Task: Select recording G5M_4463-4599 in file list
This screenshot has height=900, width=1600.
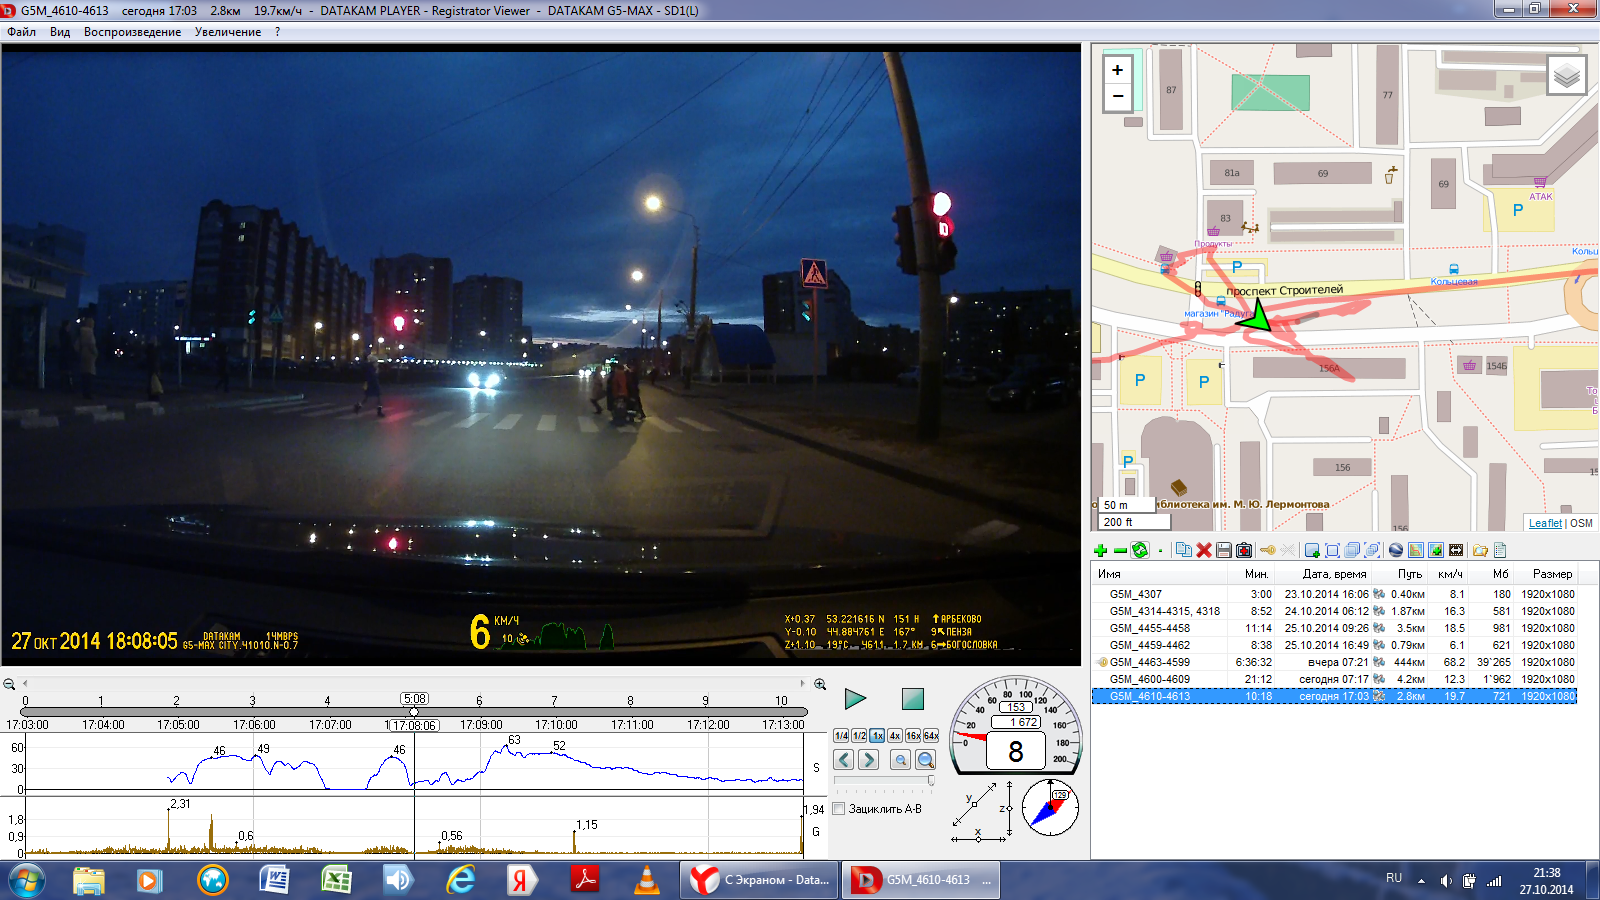Action: click(x=1149, y=662)
